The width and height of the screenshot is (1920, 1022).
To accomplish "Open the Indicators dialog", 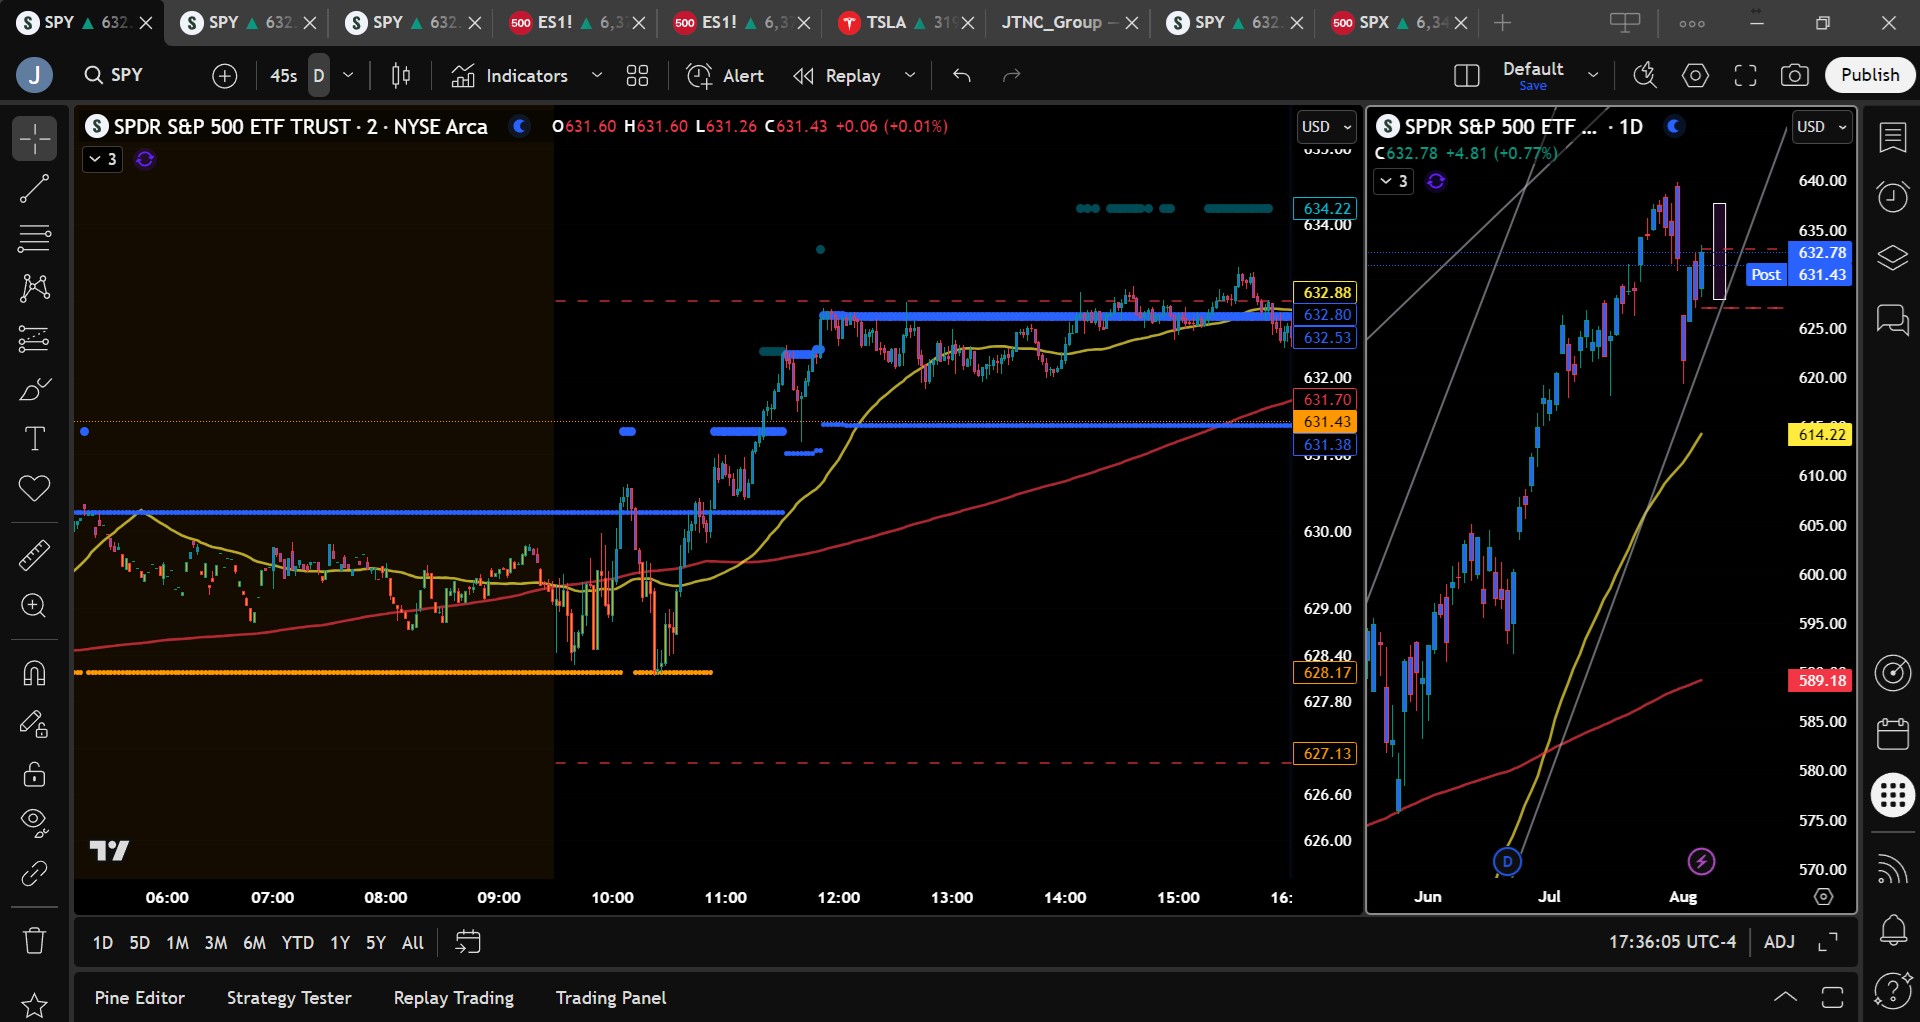I will pyautogui.click(x=509, y=75).
